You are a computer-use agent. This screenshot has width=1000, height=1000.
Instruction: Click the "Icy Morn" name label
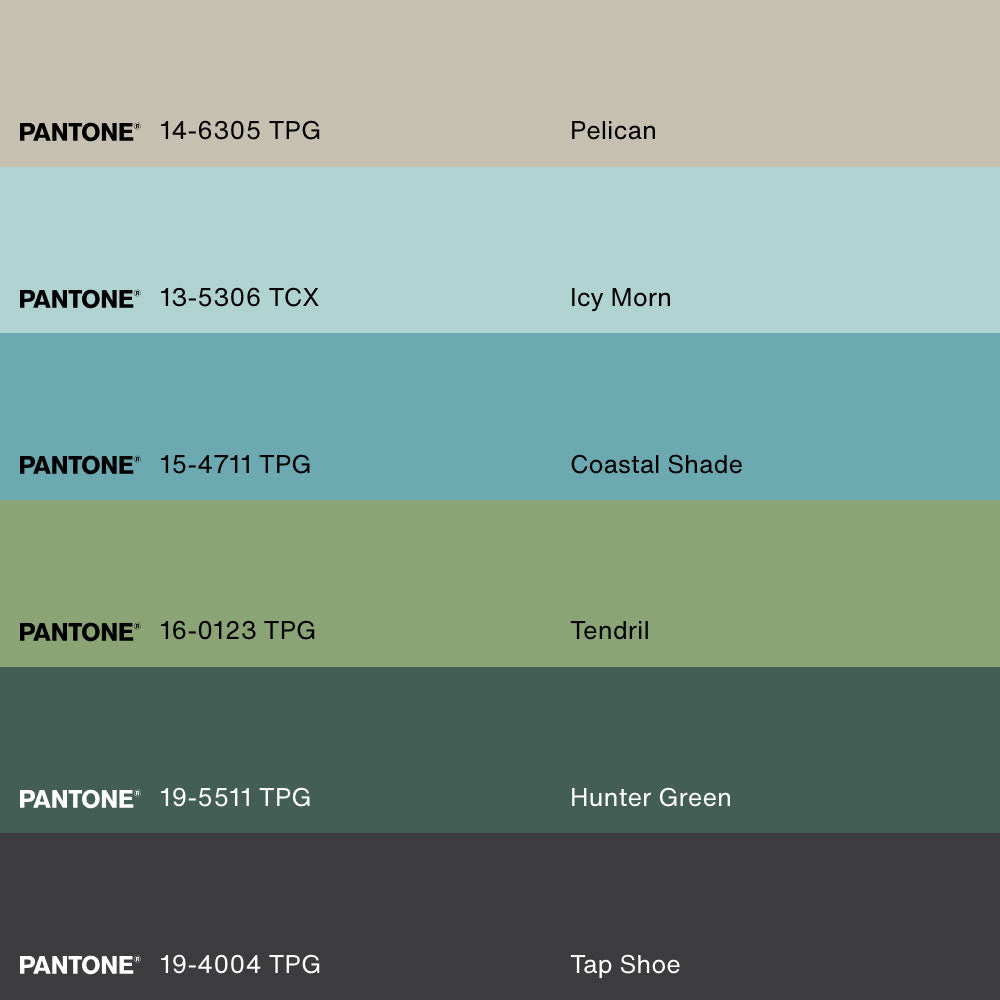(x=620, y=298)
